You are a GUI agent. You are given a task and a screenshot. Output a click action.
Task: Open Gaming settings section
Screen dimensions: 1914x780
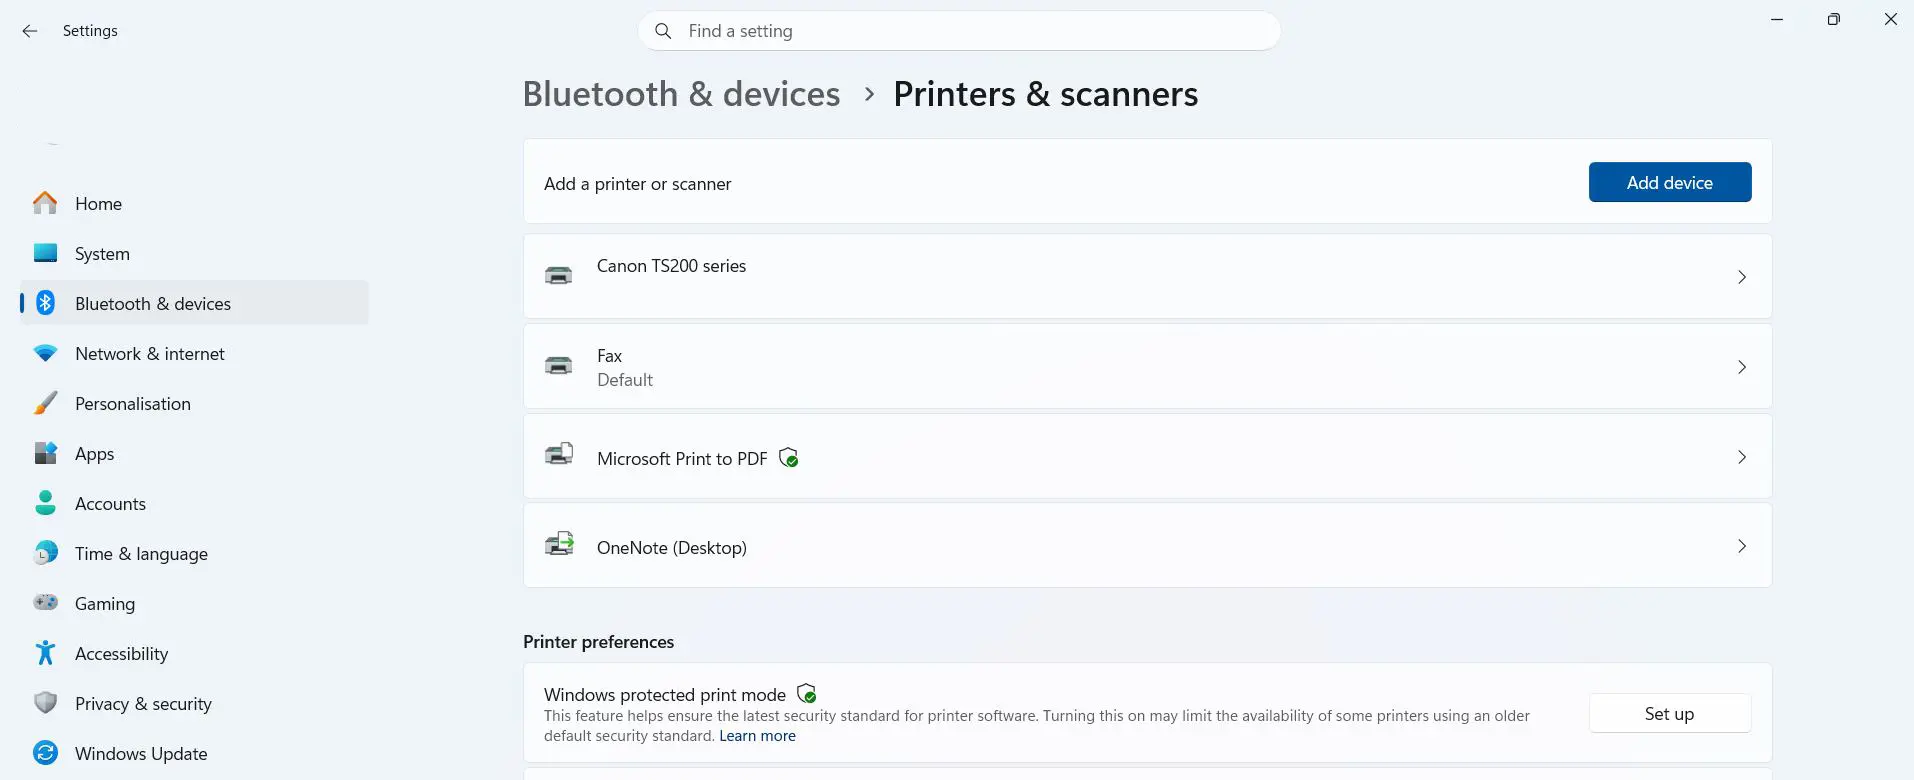[x=194, y=603]
